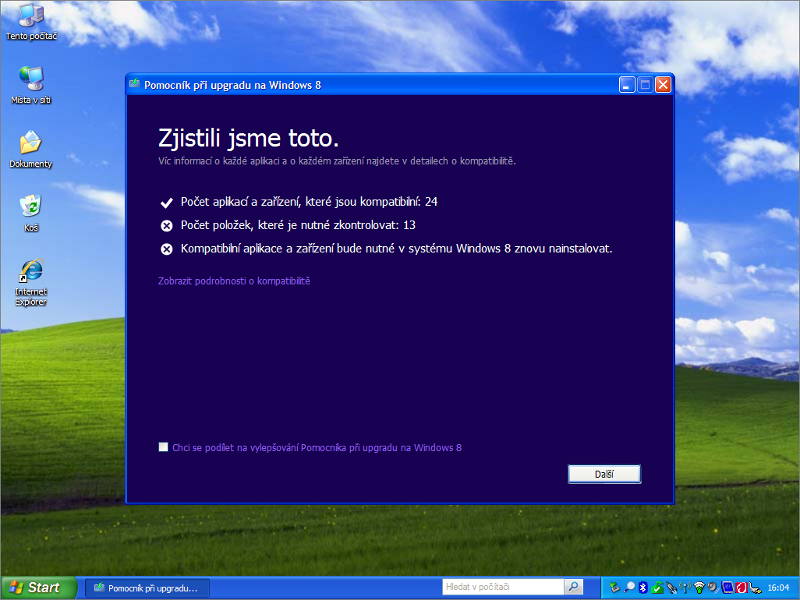Click the speaker volume tray icon
The width and height of the screenshot is (800, 600).
713,588
